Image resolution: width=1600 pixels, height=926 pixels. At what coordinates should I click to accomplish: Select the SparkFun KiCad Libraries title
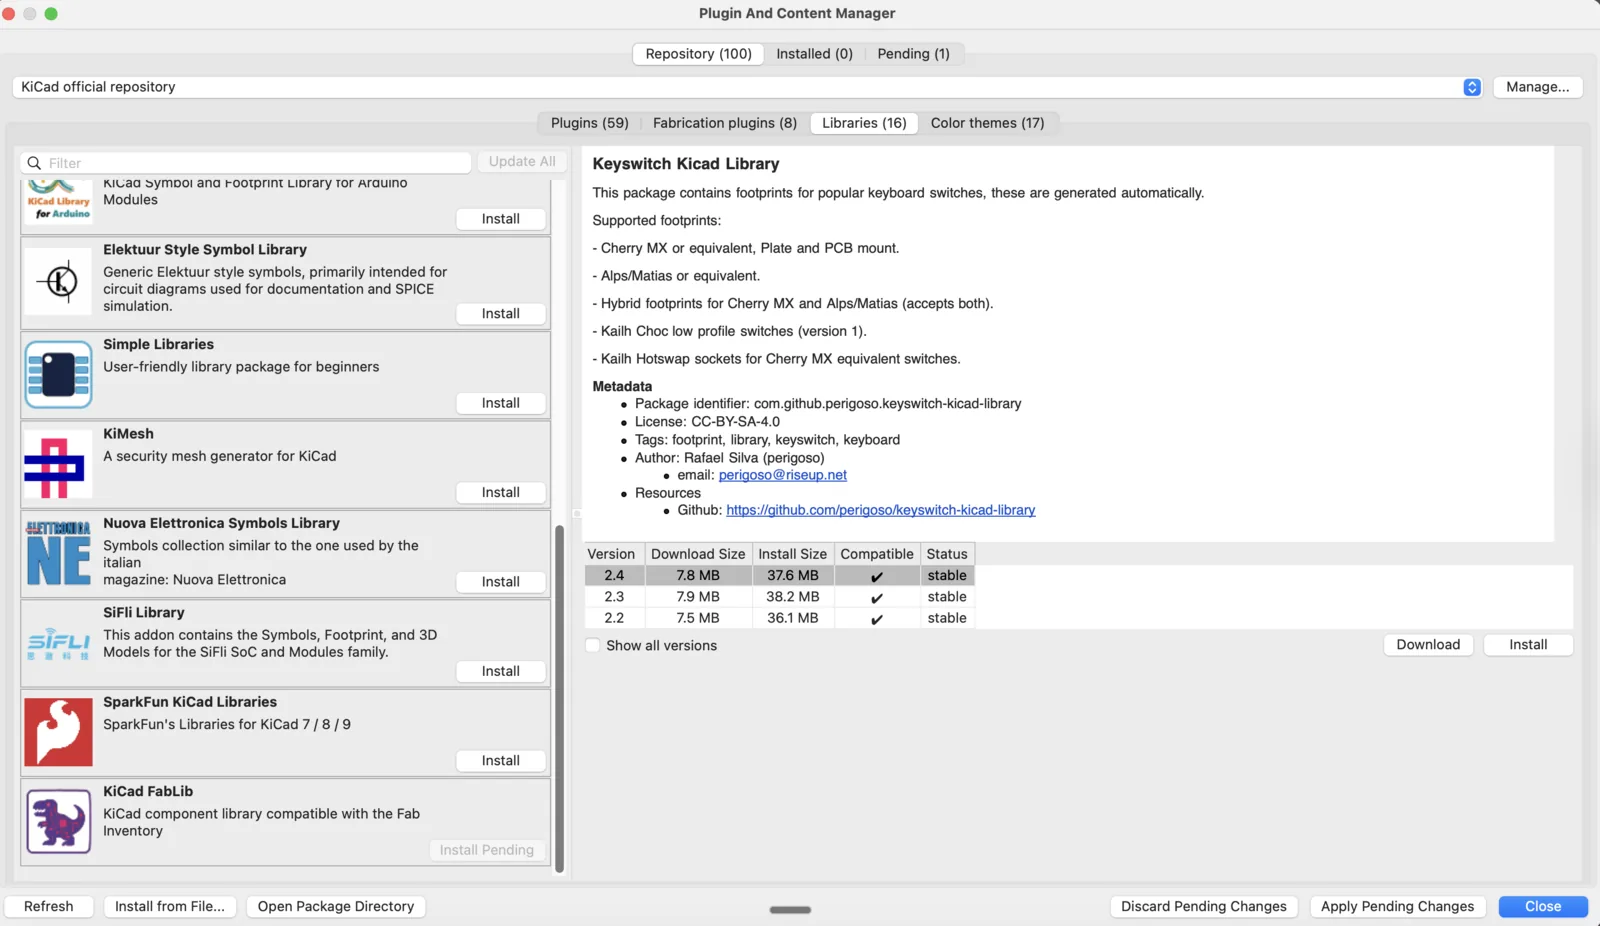pyautogui.click(x=190, y=702)
